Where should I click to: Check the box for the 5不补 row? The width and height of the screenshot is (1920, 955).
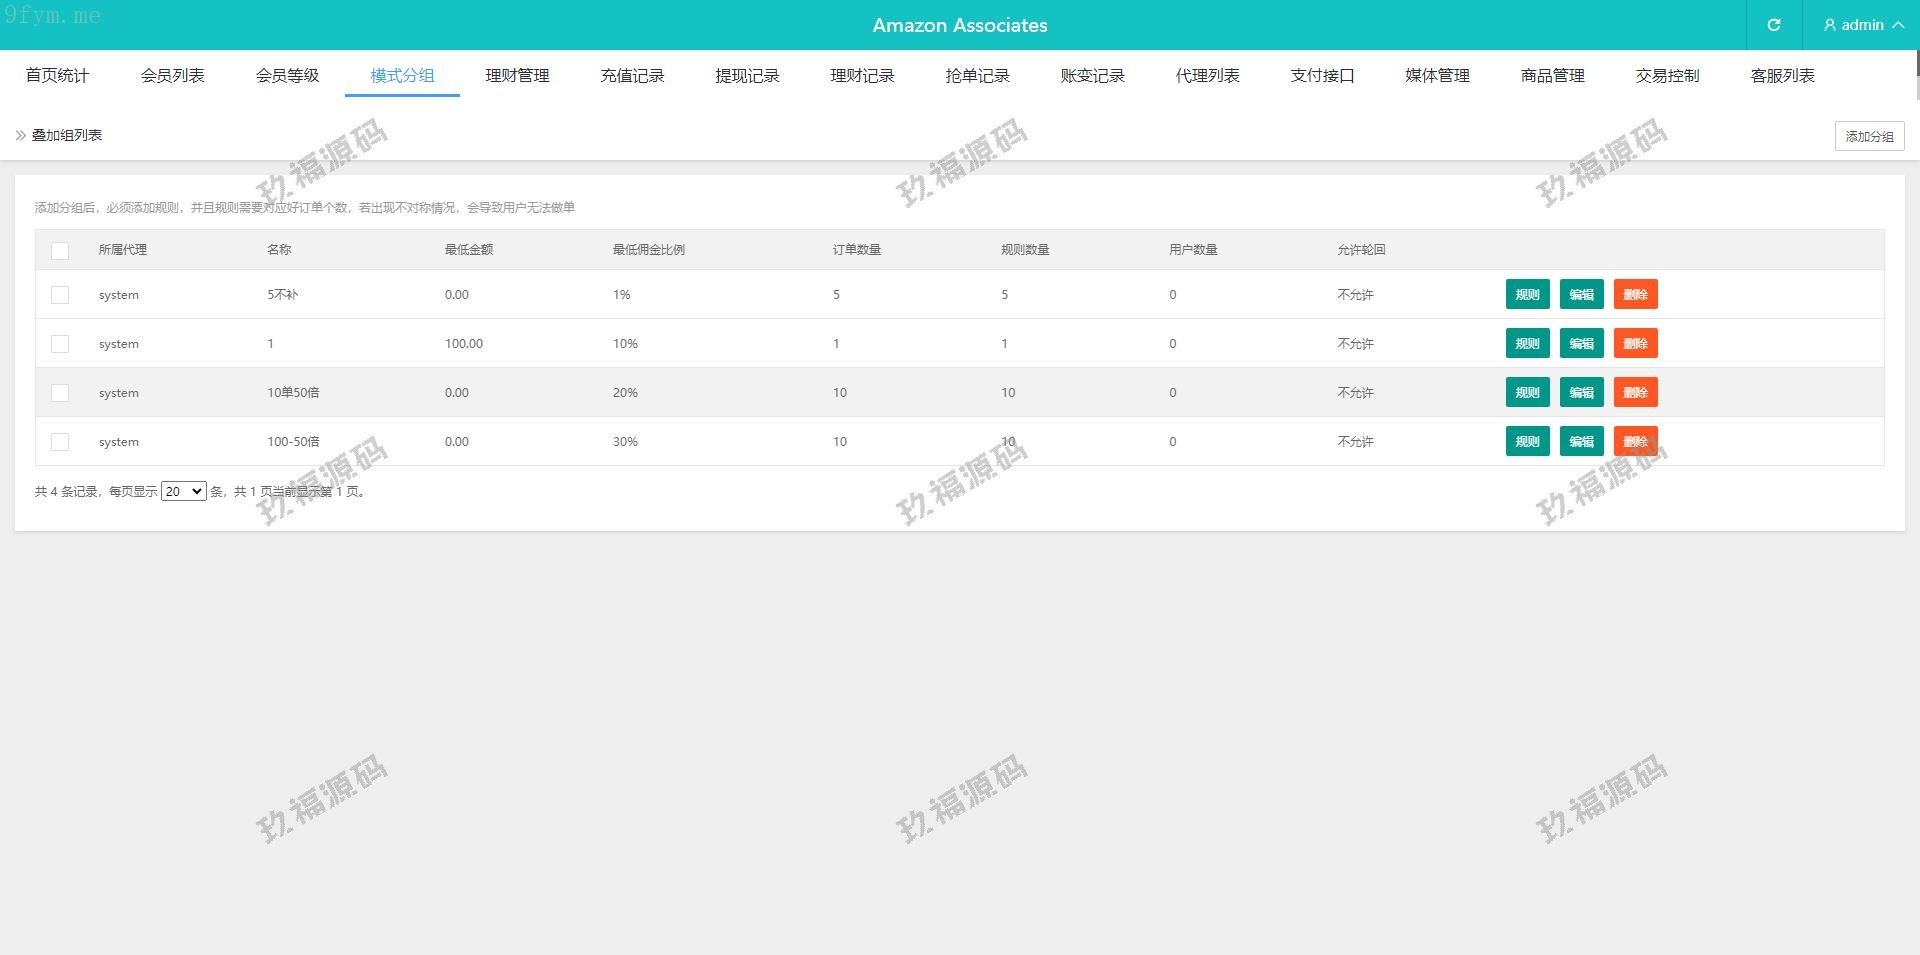60,295
